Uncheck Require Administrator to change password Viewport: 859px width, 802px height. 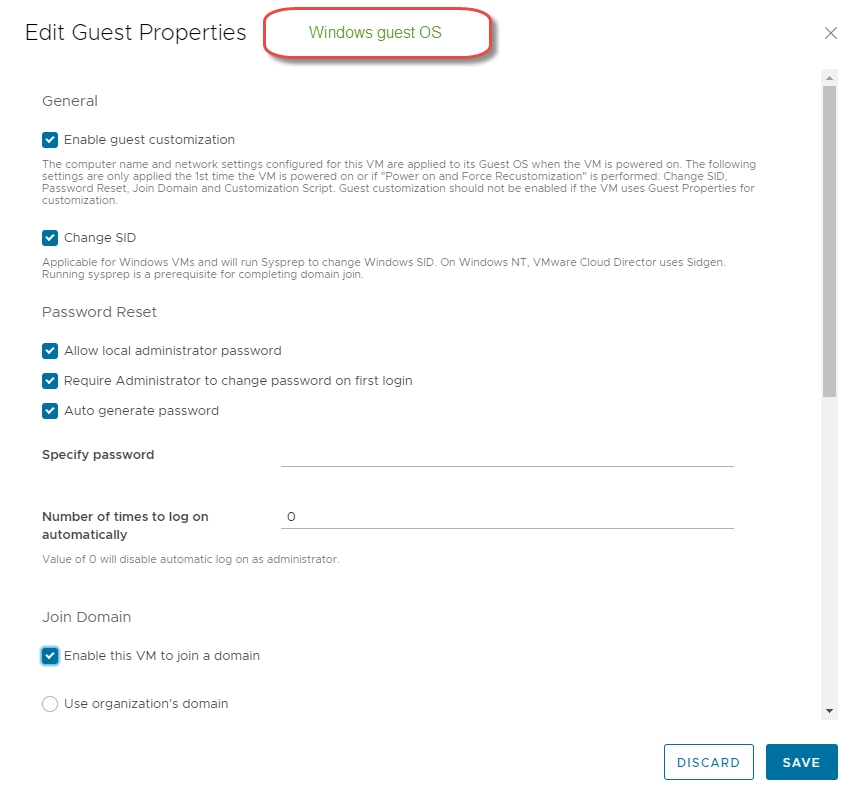50,381
